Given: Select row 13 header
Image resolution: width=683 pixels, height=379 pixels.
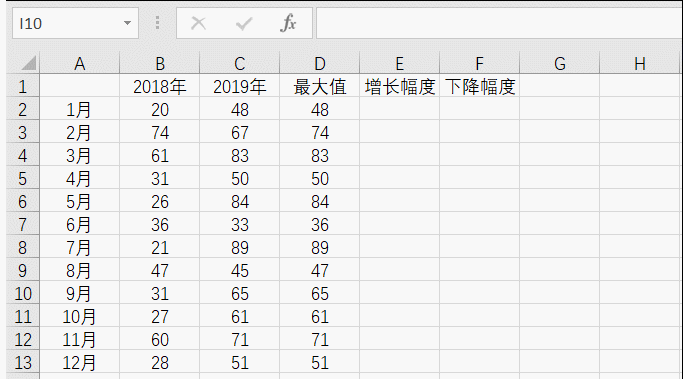Looking at the screenshot, I should coord(23,362).
